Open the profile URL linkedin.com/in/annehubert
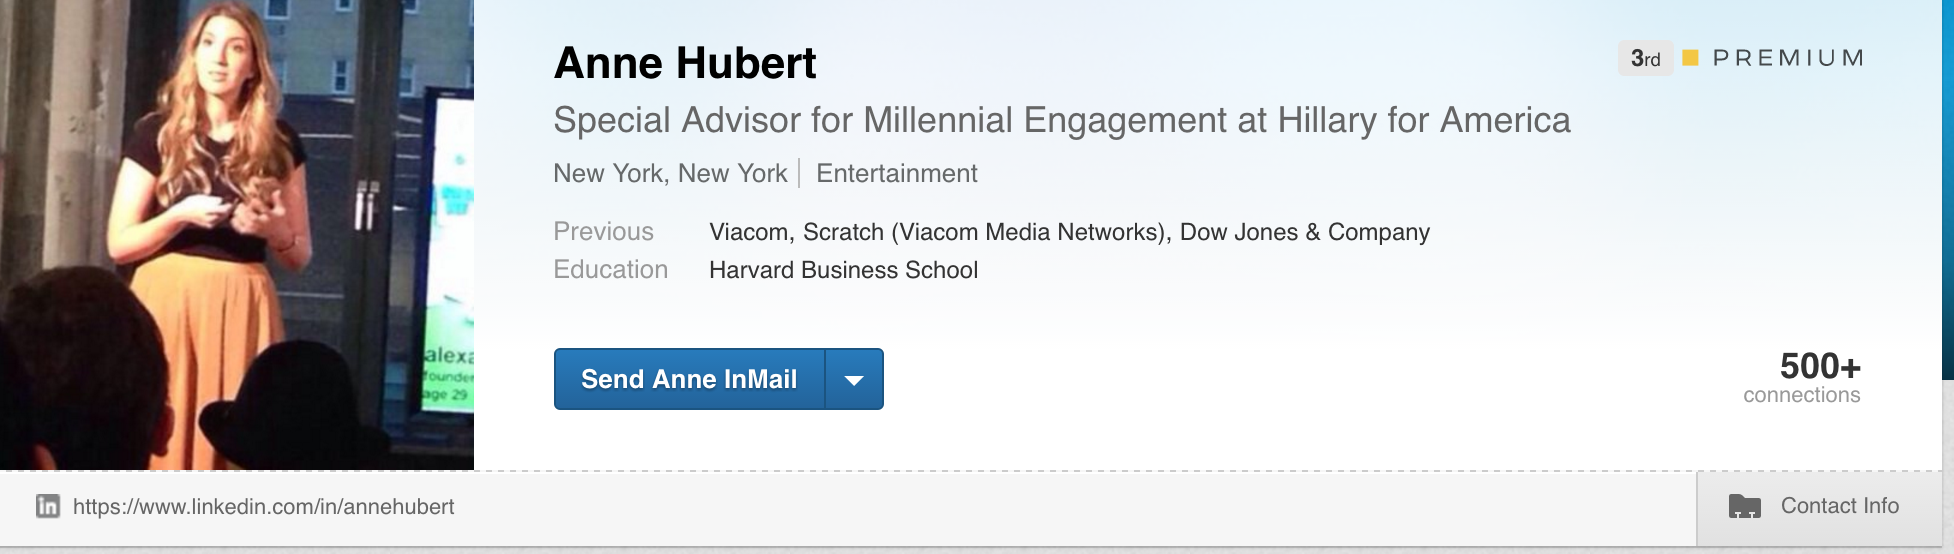This screenshot has width=1954, height=554. pos(264,507)
